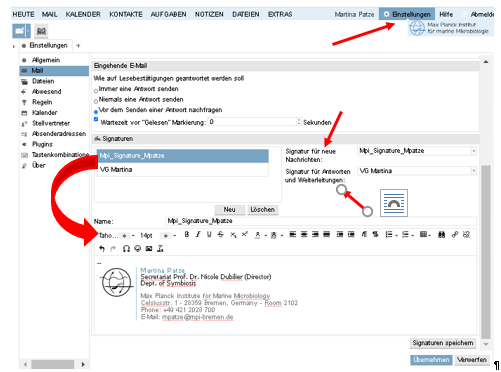This screenshot has width=501, height=372.
Task: Open find and replace binoculars tool
Action: point(442,235)
